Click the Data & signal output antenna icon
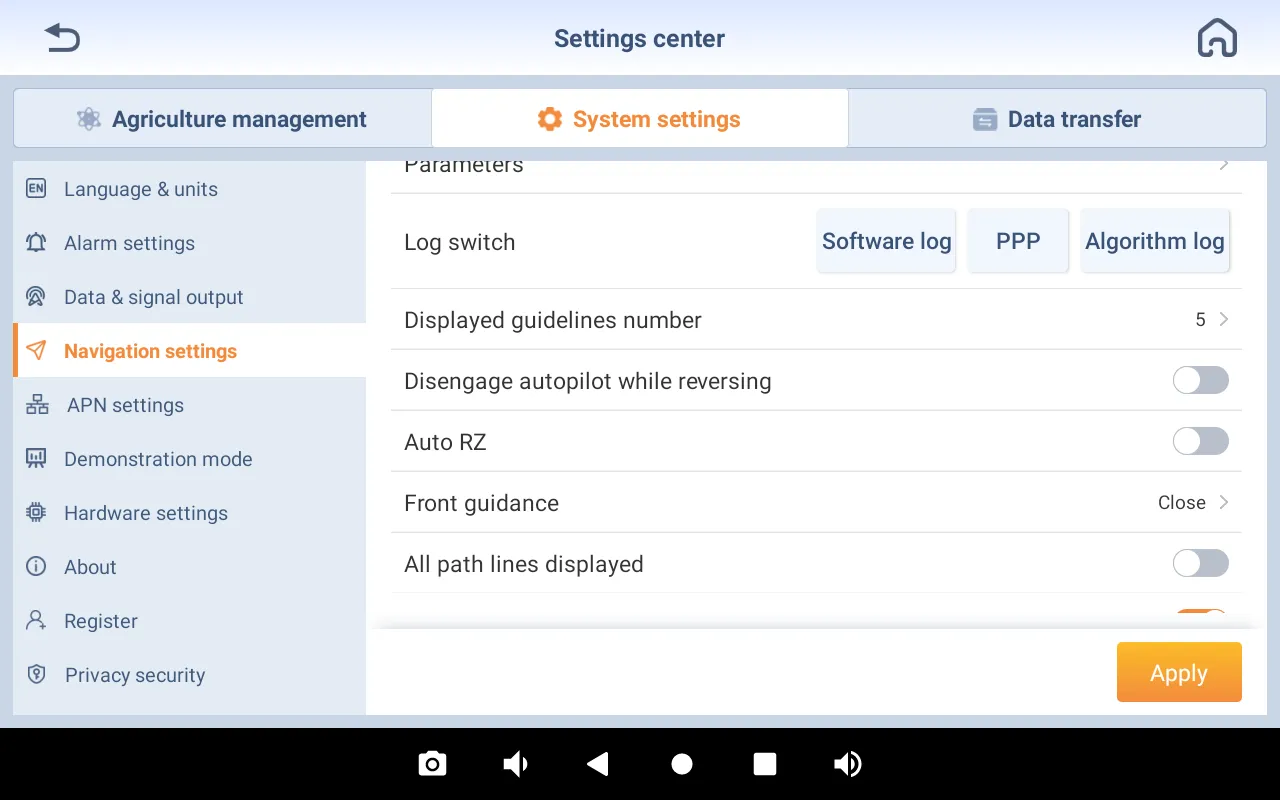 [x=36, y=297]
